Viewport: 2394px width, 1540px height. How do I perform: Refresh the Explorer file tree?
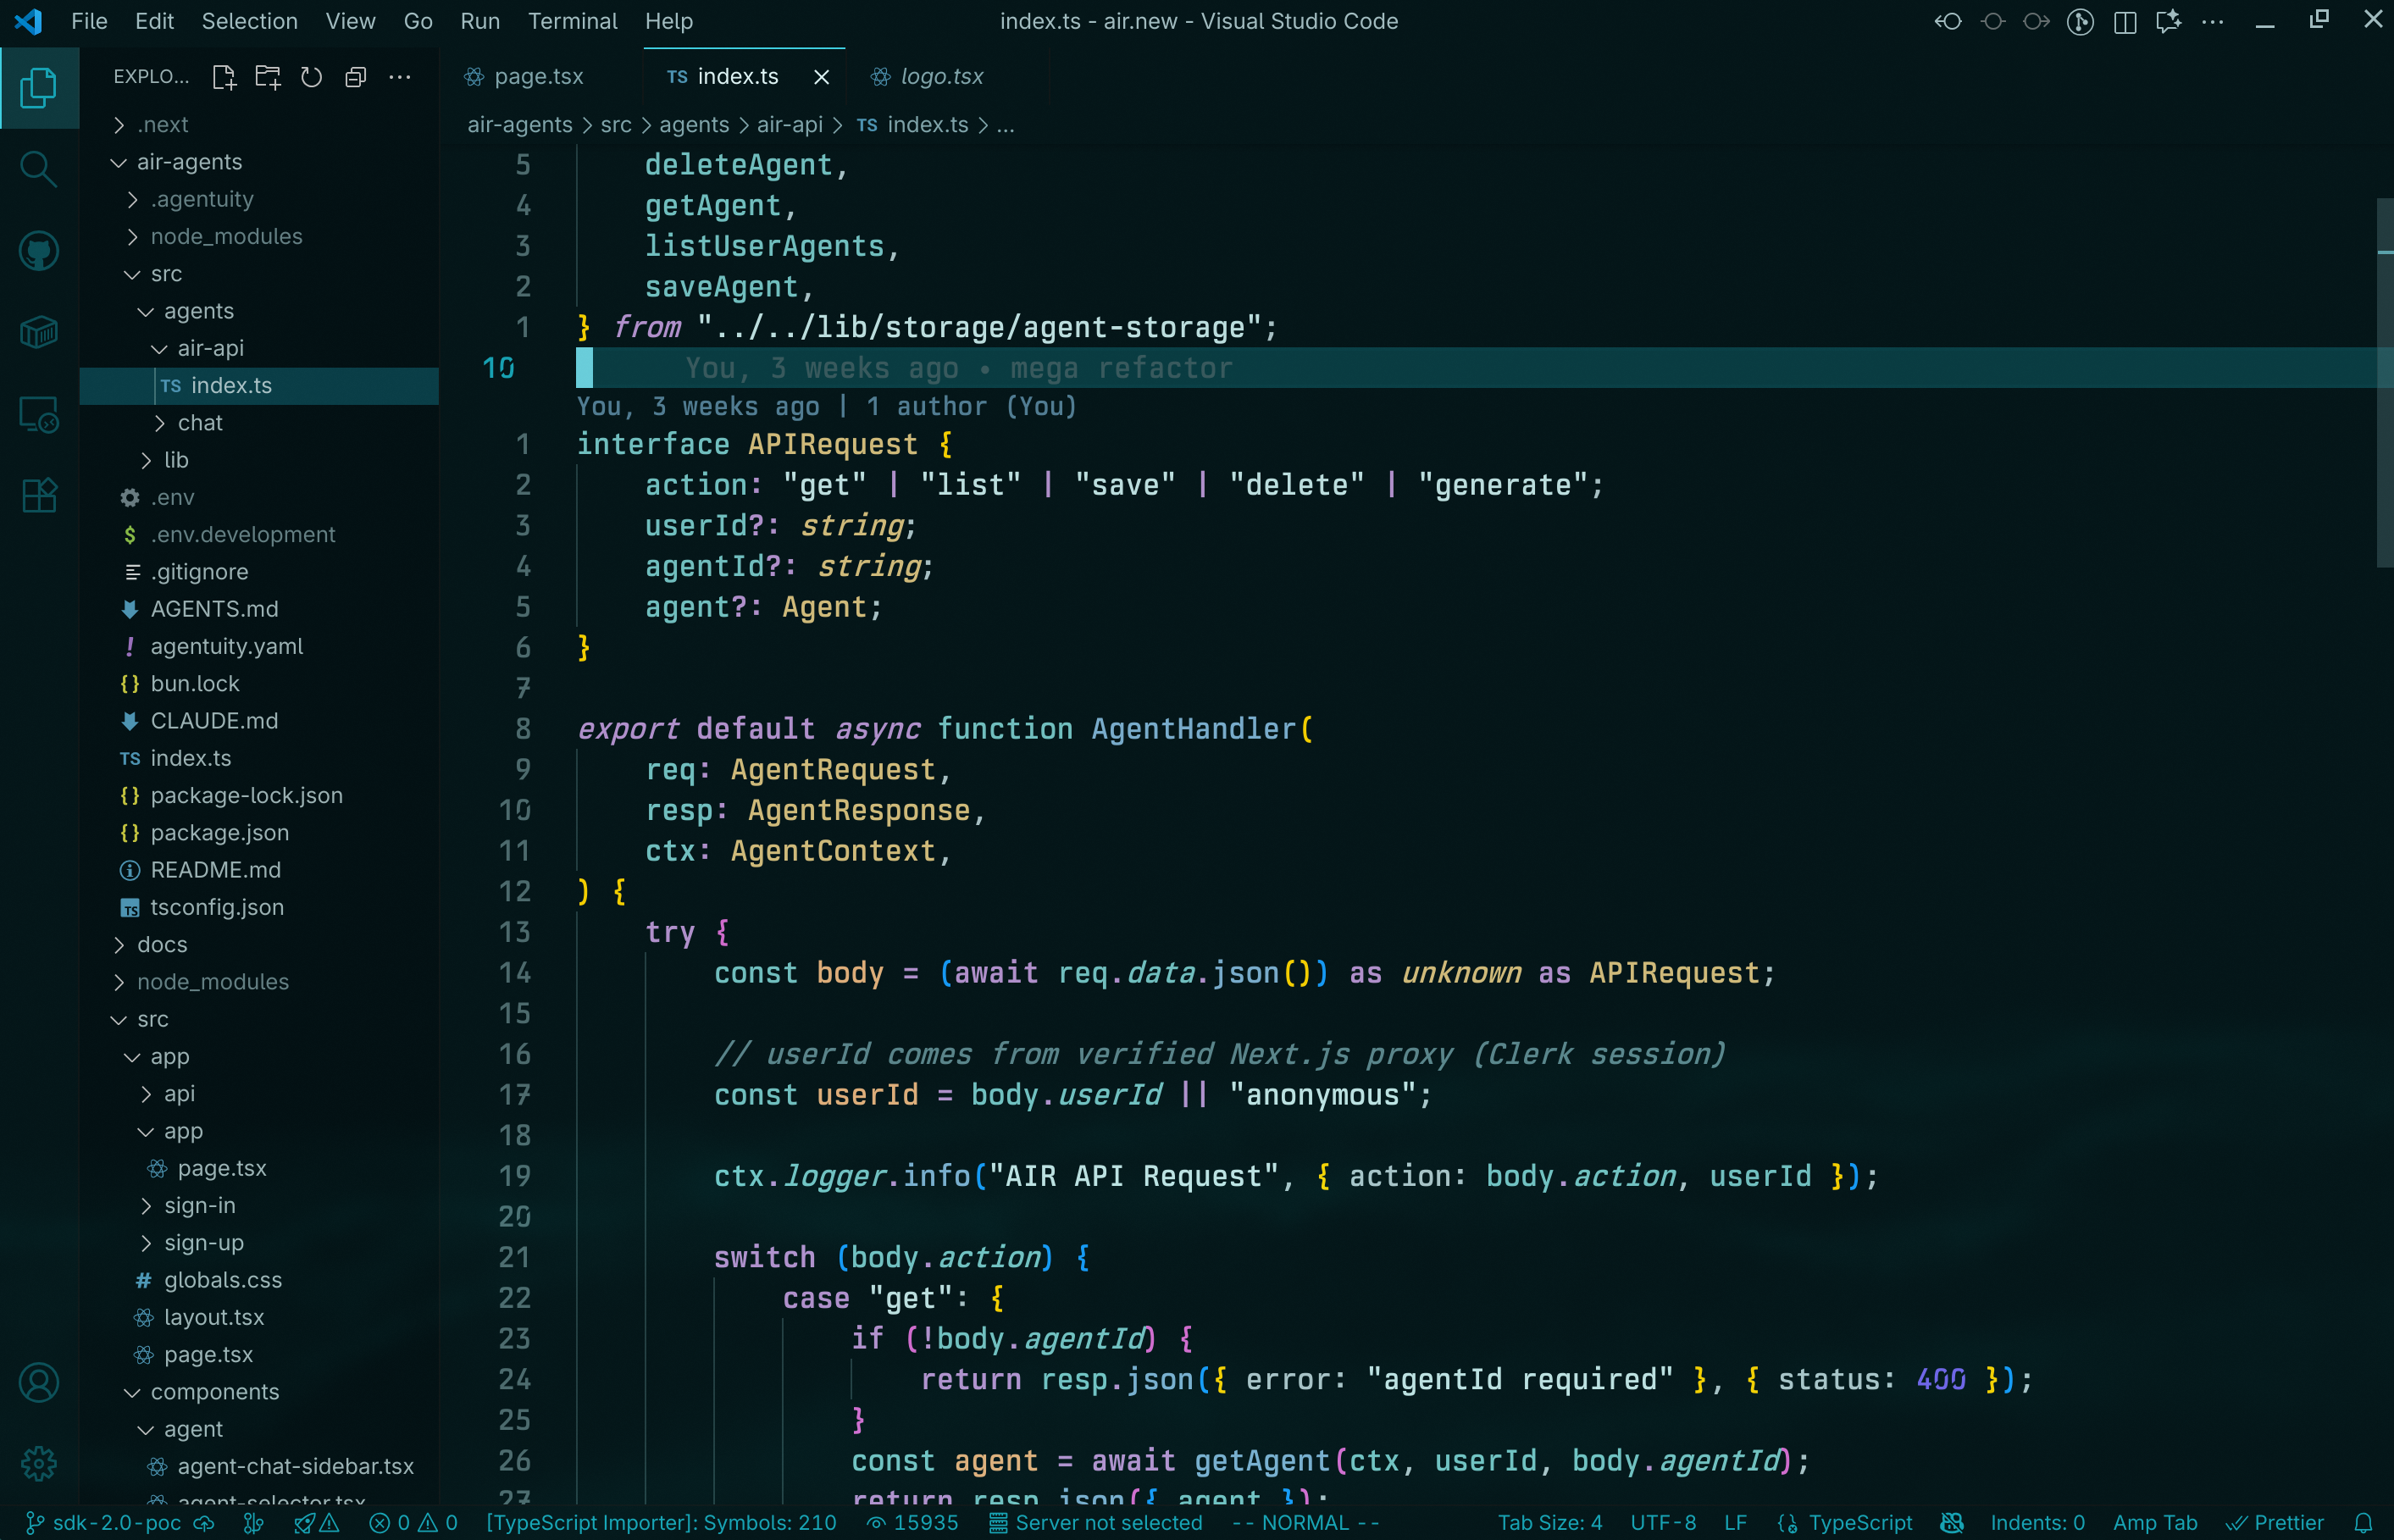(x=312, y=77)
